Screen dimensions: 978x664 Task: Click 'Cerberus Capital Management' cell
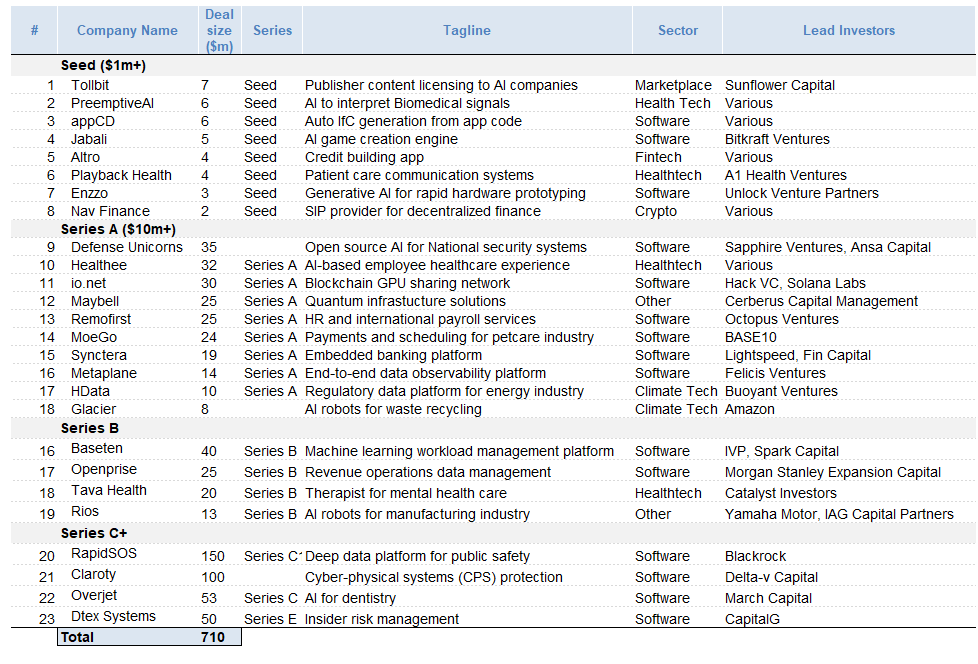(821, 302)
